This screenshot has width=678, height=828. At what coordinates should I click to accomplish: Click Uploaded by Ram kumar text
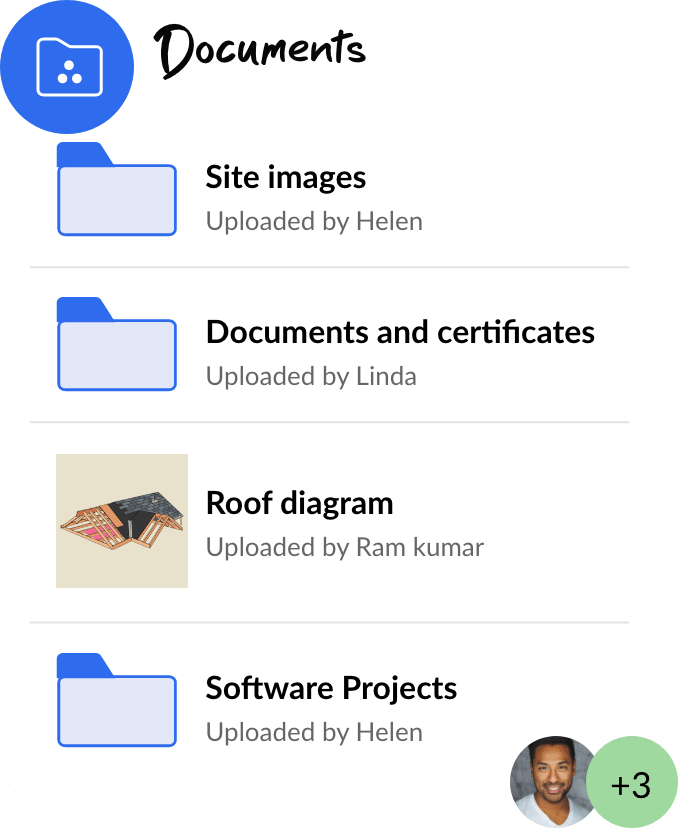344,547
